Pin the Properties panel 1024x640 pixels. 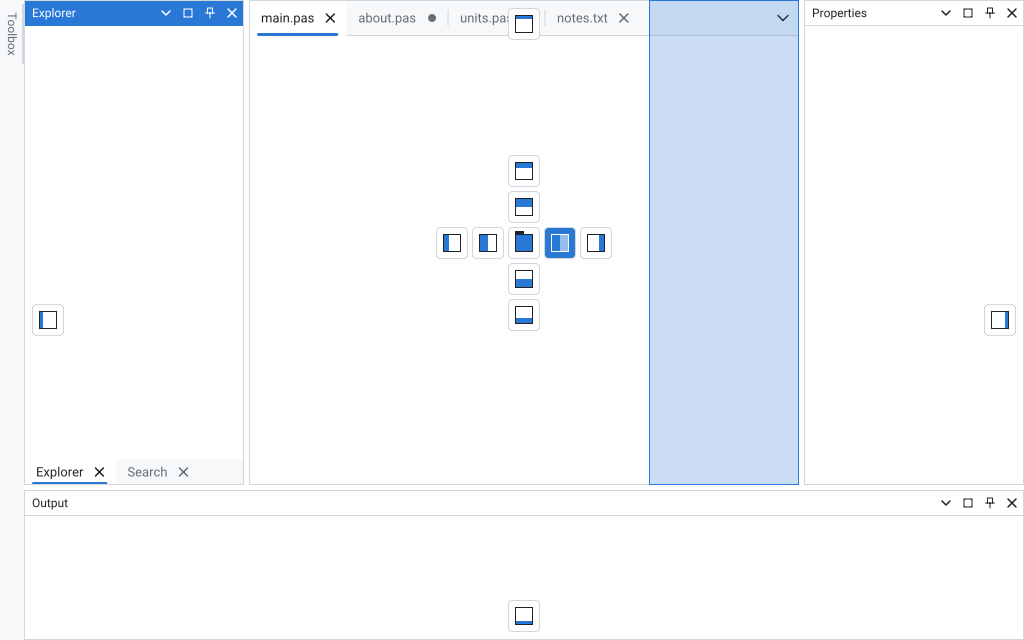pyautogui.click(x=990, y=13)
